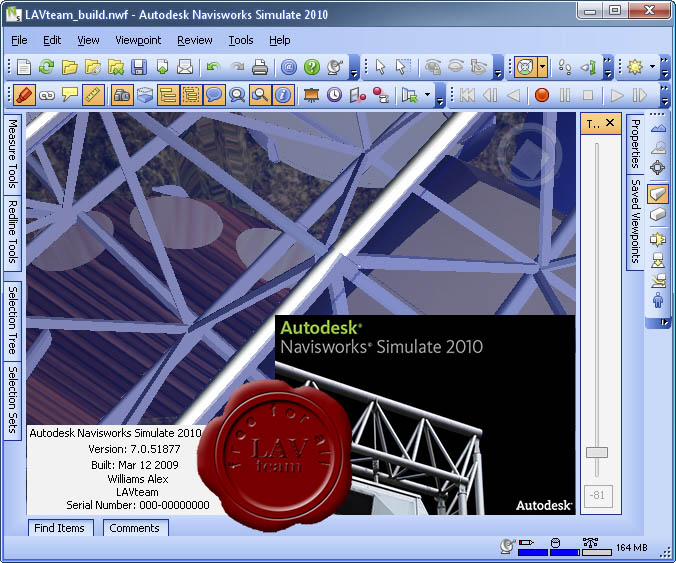Close the T.. tilt panel
Image resolution: width=676 pixels, height=563 pixels.
610,123
